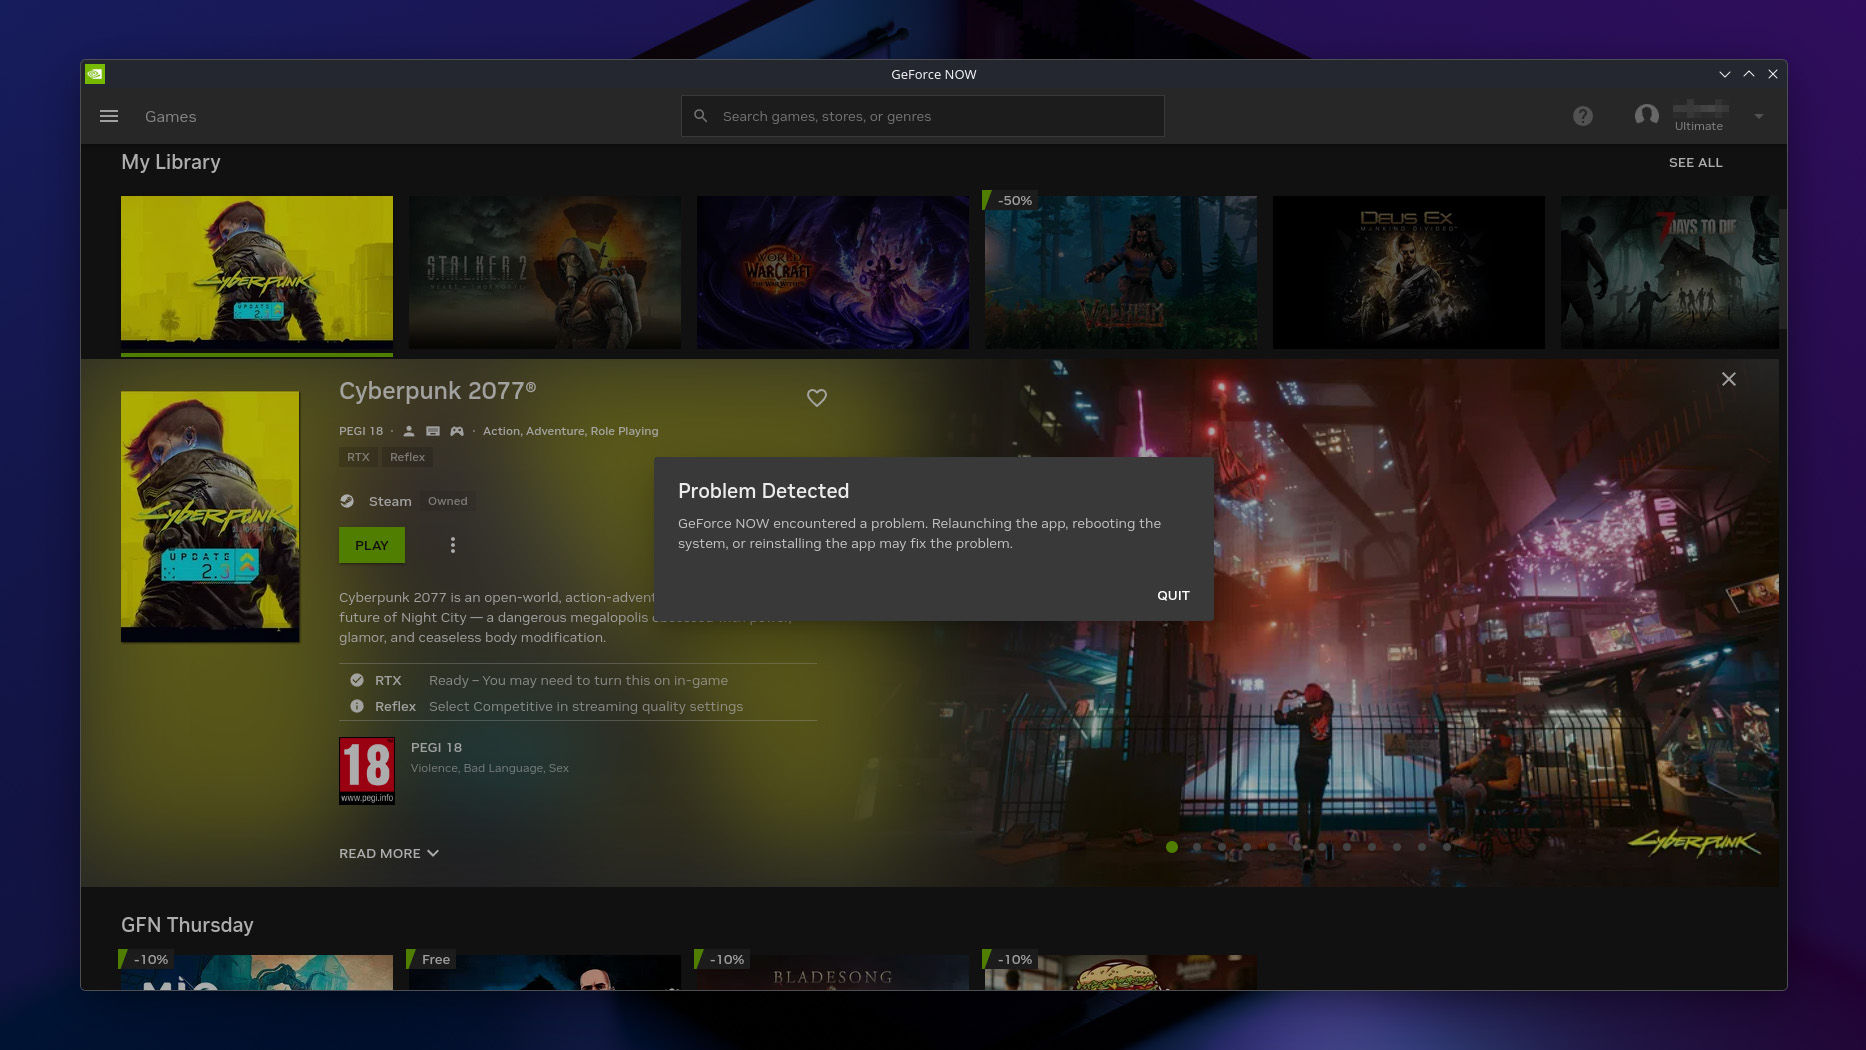Open the user profile avatar
This screenshot has width=1866, height=1050.
point(1646,116)
